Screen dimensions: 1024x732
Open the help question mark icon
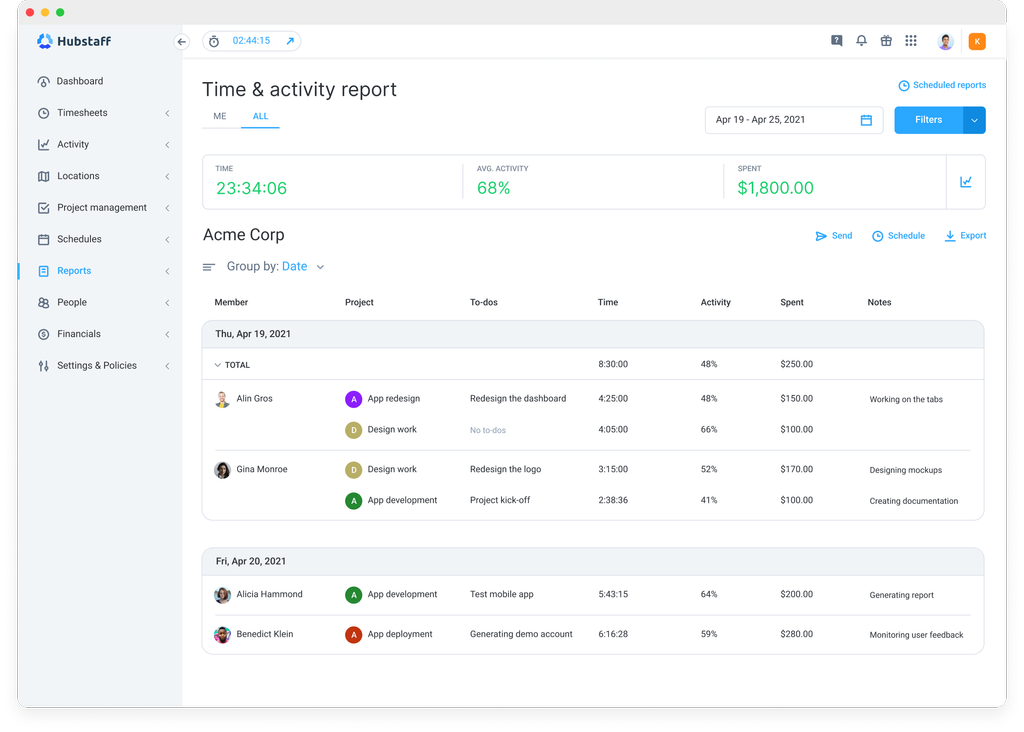pyautogui.click(x=836, y=40)
